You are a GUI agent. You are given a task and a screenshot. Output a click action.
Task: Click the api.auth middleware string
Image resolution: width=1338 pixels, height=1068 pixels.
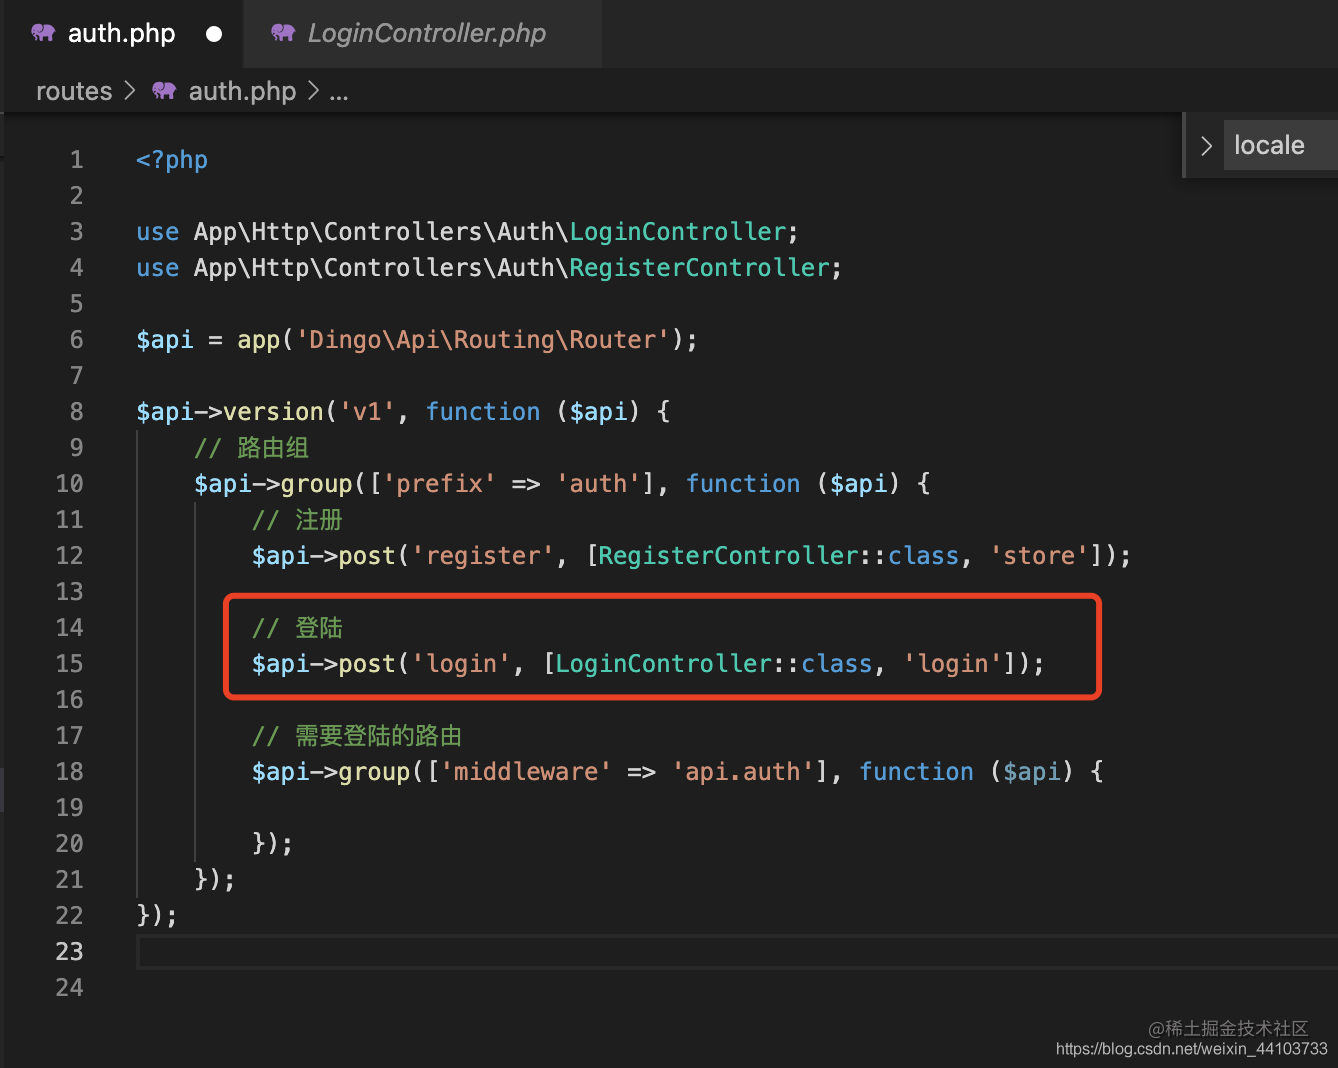[x=741, y=771]
